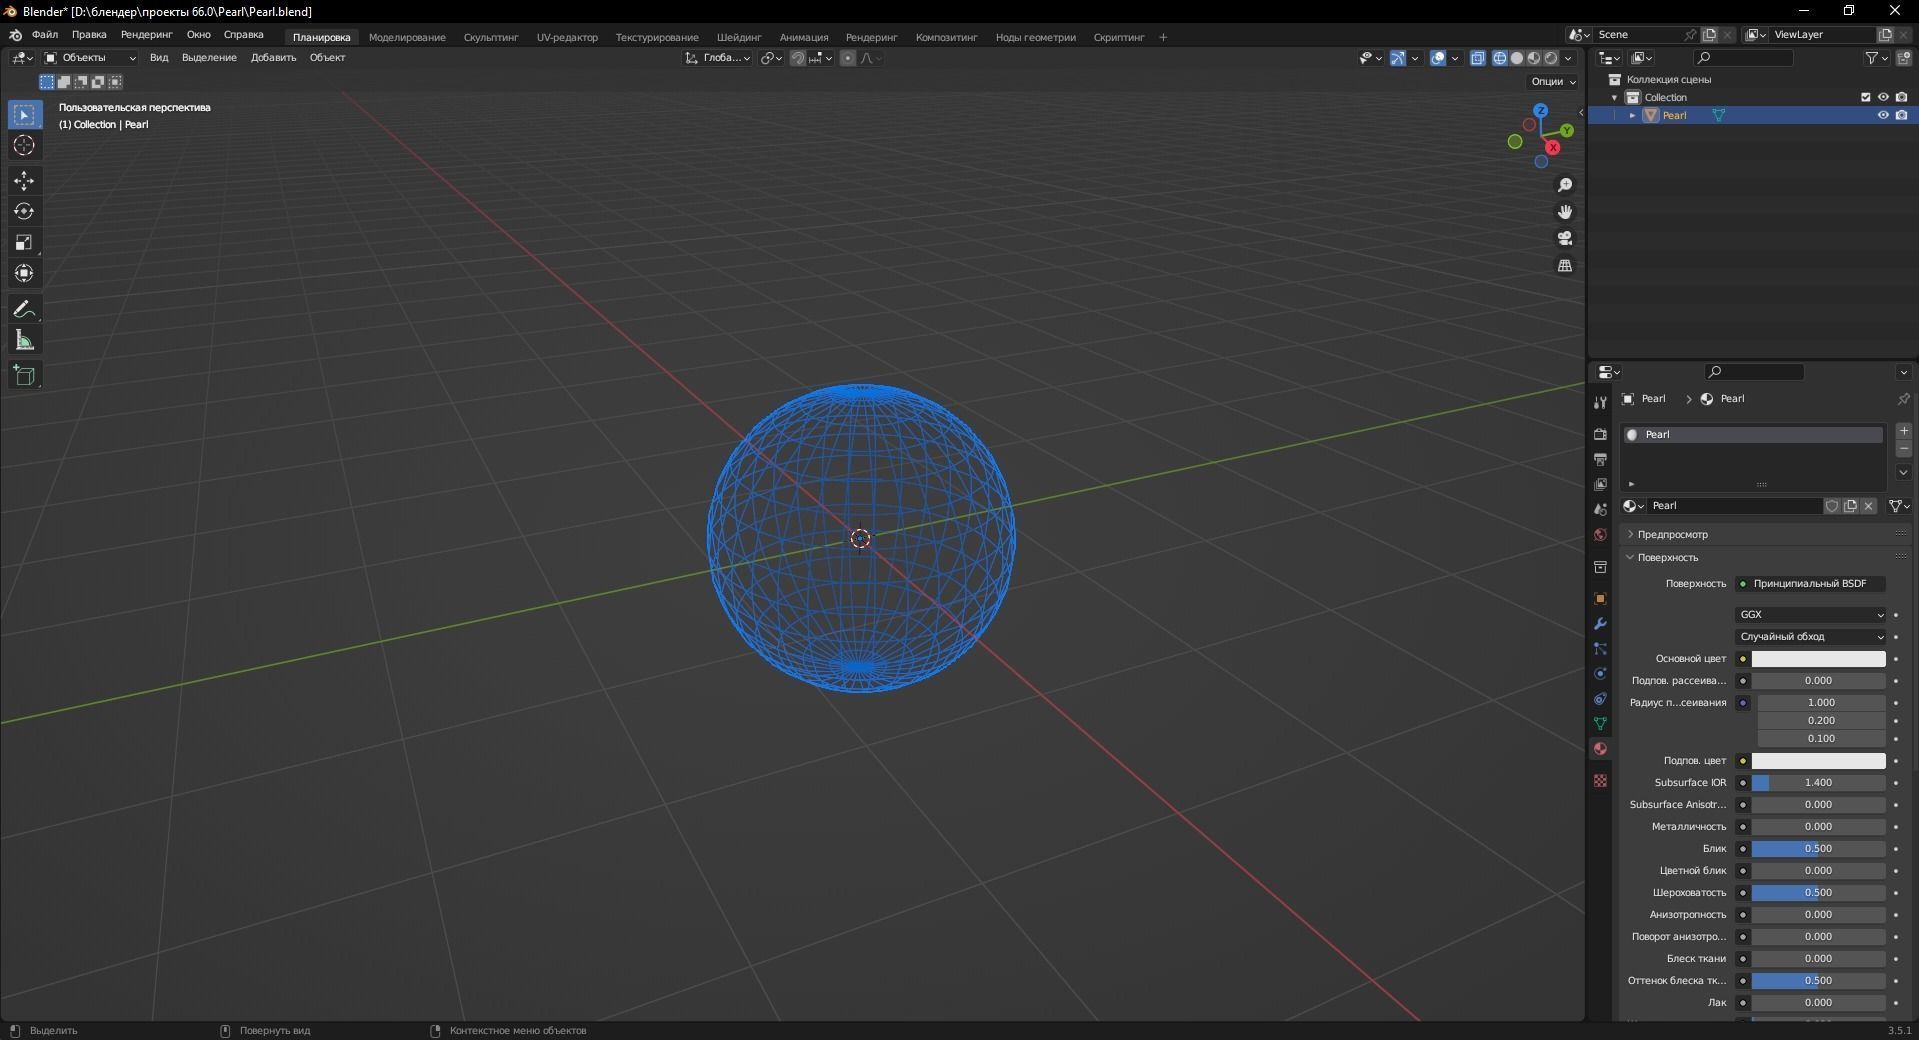Screen dimensions: 1919x1040
Task: Open the Texture properties tab
Action: click(x=1600, y=780)
